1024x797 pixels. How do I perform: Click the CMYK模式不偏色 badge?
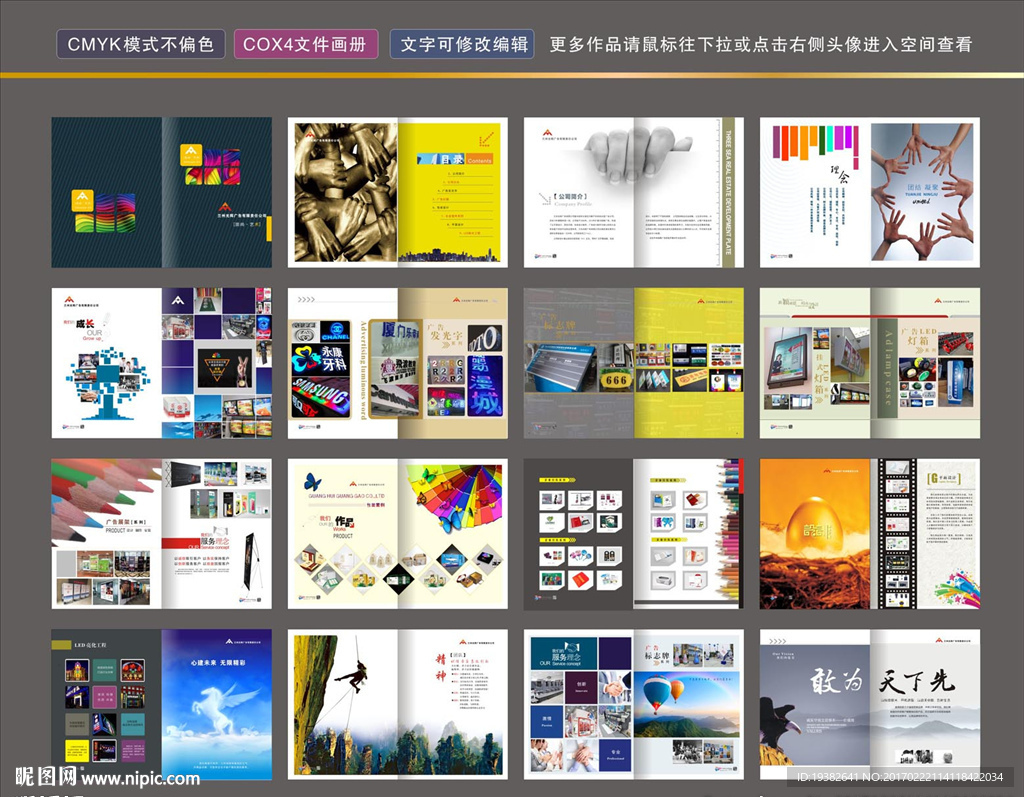click(140, 44)
